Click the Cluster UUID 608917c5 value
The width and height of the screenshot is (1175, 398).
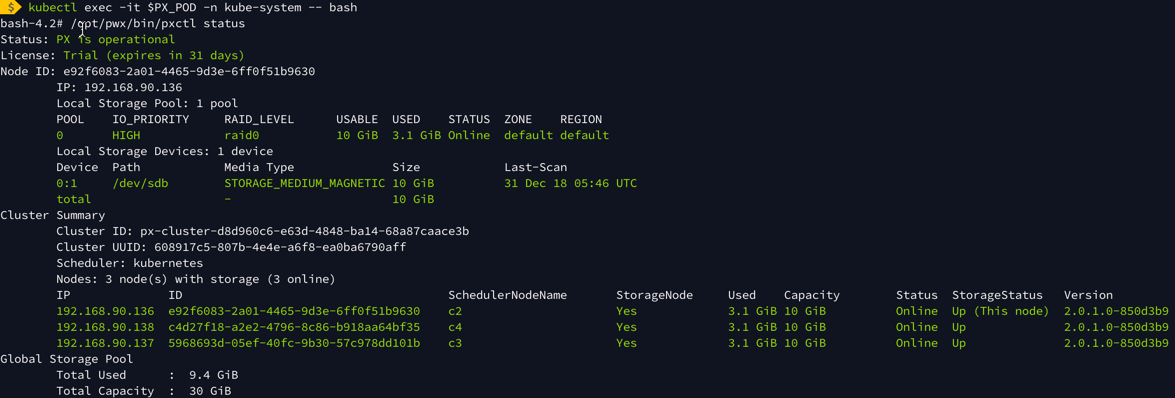click(x=280, y=247)
